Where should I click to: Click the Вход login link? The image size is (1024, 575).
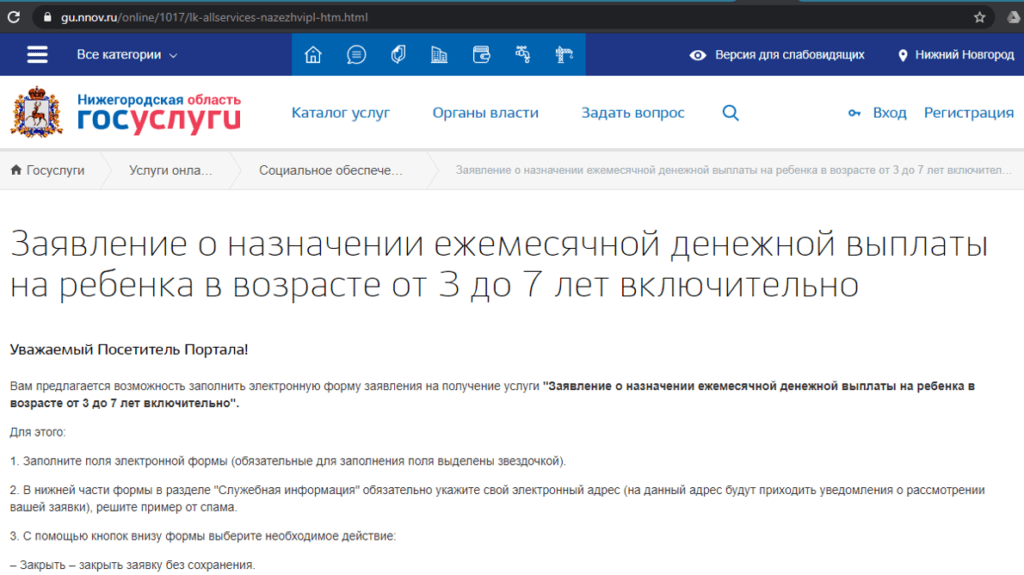[x=889, y=113]
